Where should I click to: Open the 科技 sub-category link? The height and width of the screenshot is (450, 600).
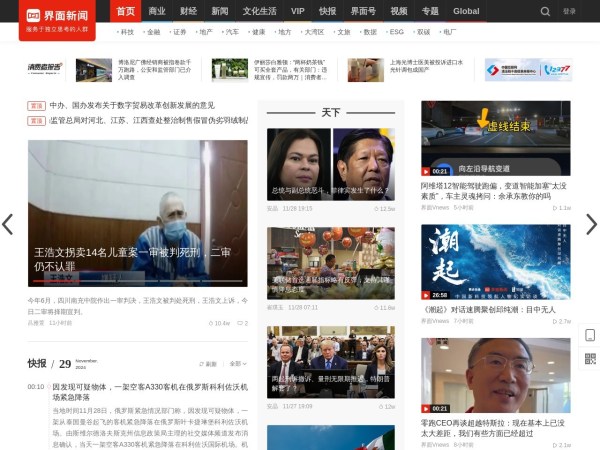pyautogui.click(x=126, y=32)
